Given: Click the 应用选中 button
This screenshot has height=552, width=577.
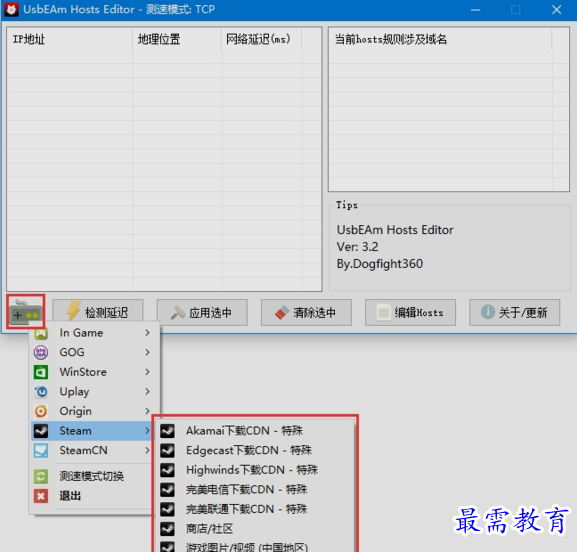Looking at the screenshot, I should [x=202, y=312].
